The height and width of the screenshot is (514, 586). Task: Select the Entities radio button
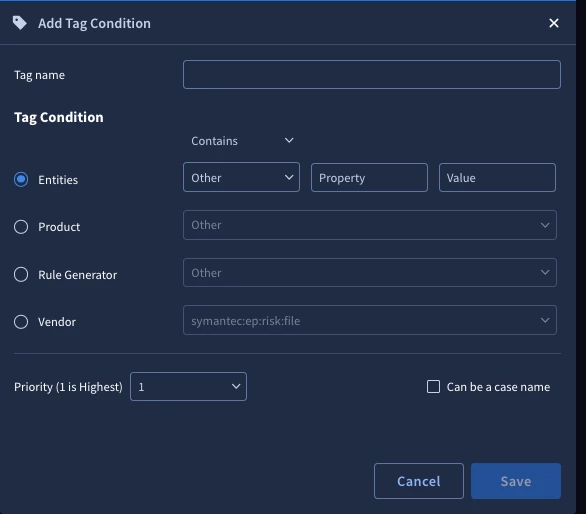(21, 179)
